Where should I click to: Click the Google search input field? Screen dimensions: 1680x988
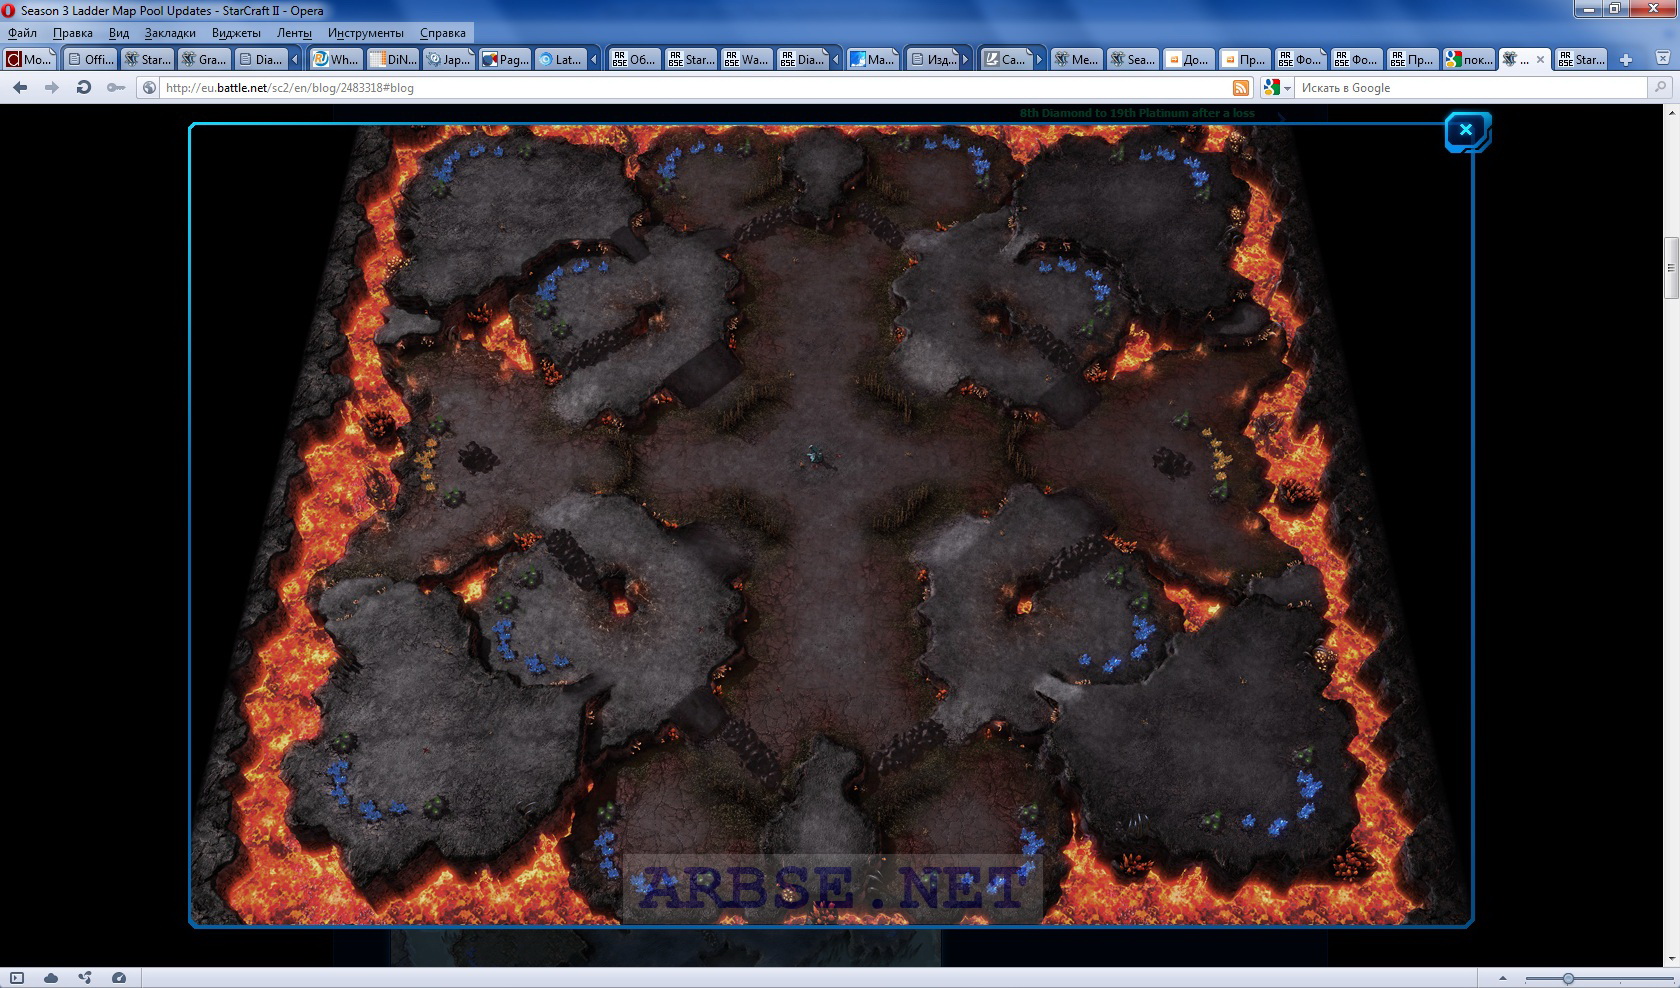pyautogui.click(x=1470, y=88)
